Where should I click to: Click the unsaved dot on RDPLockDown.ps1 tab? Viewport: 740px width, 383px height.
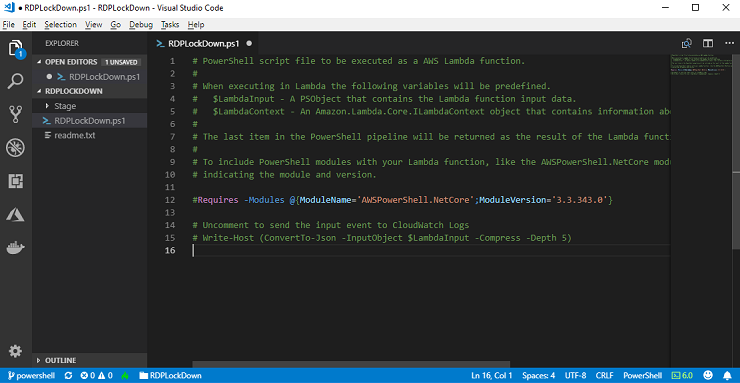point(249,43)
